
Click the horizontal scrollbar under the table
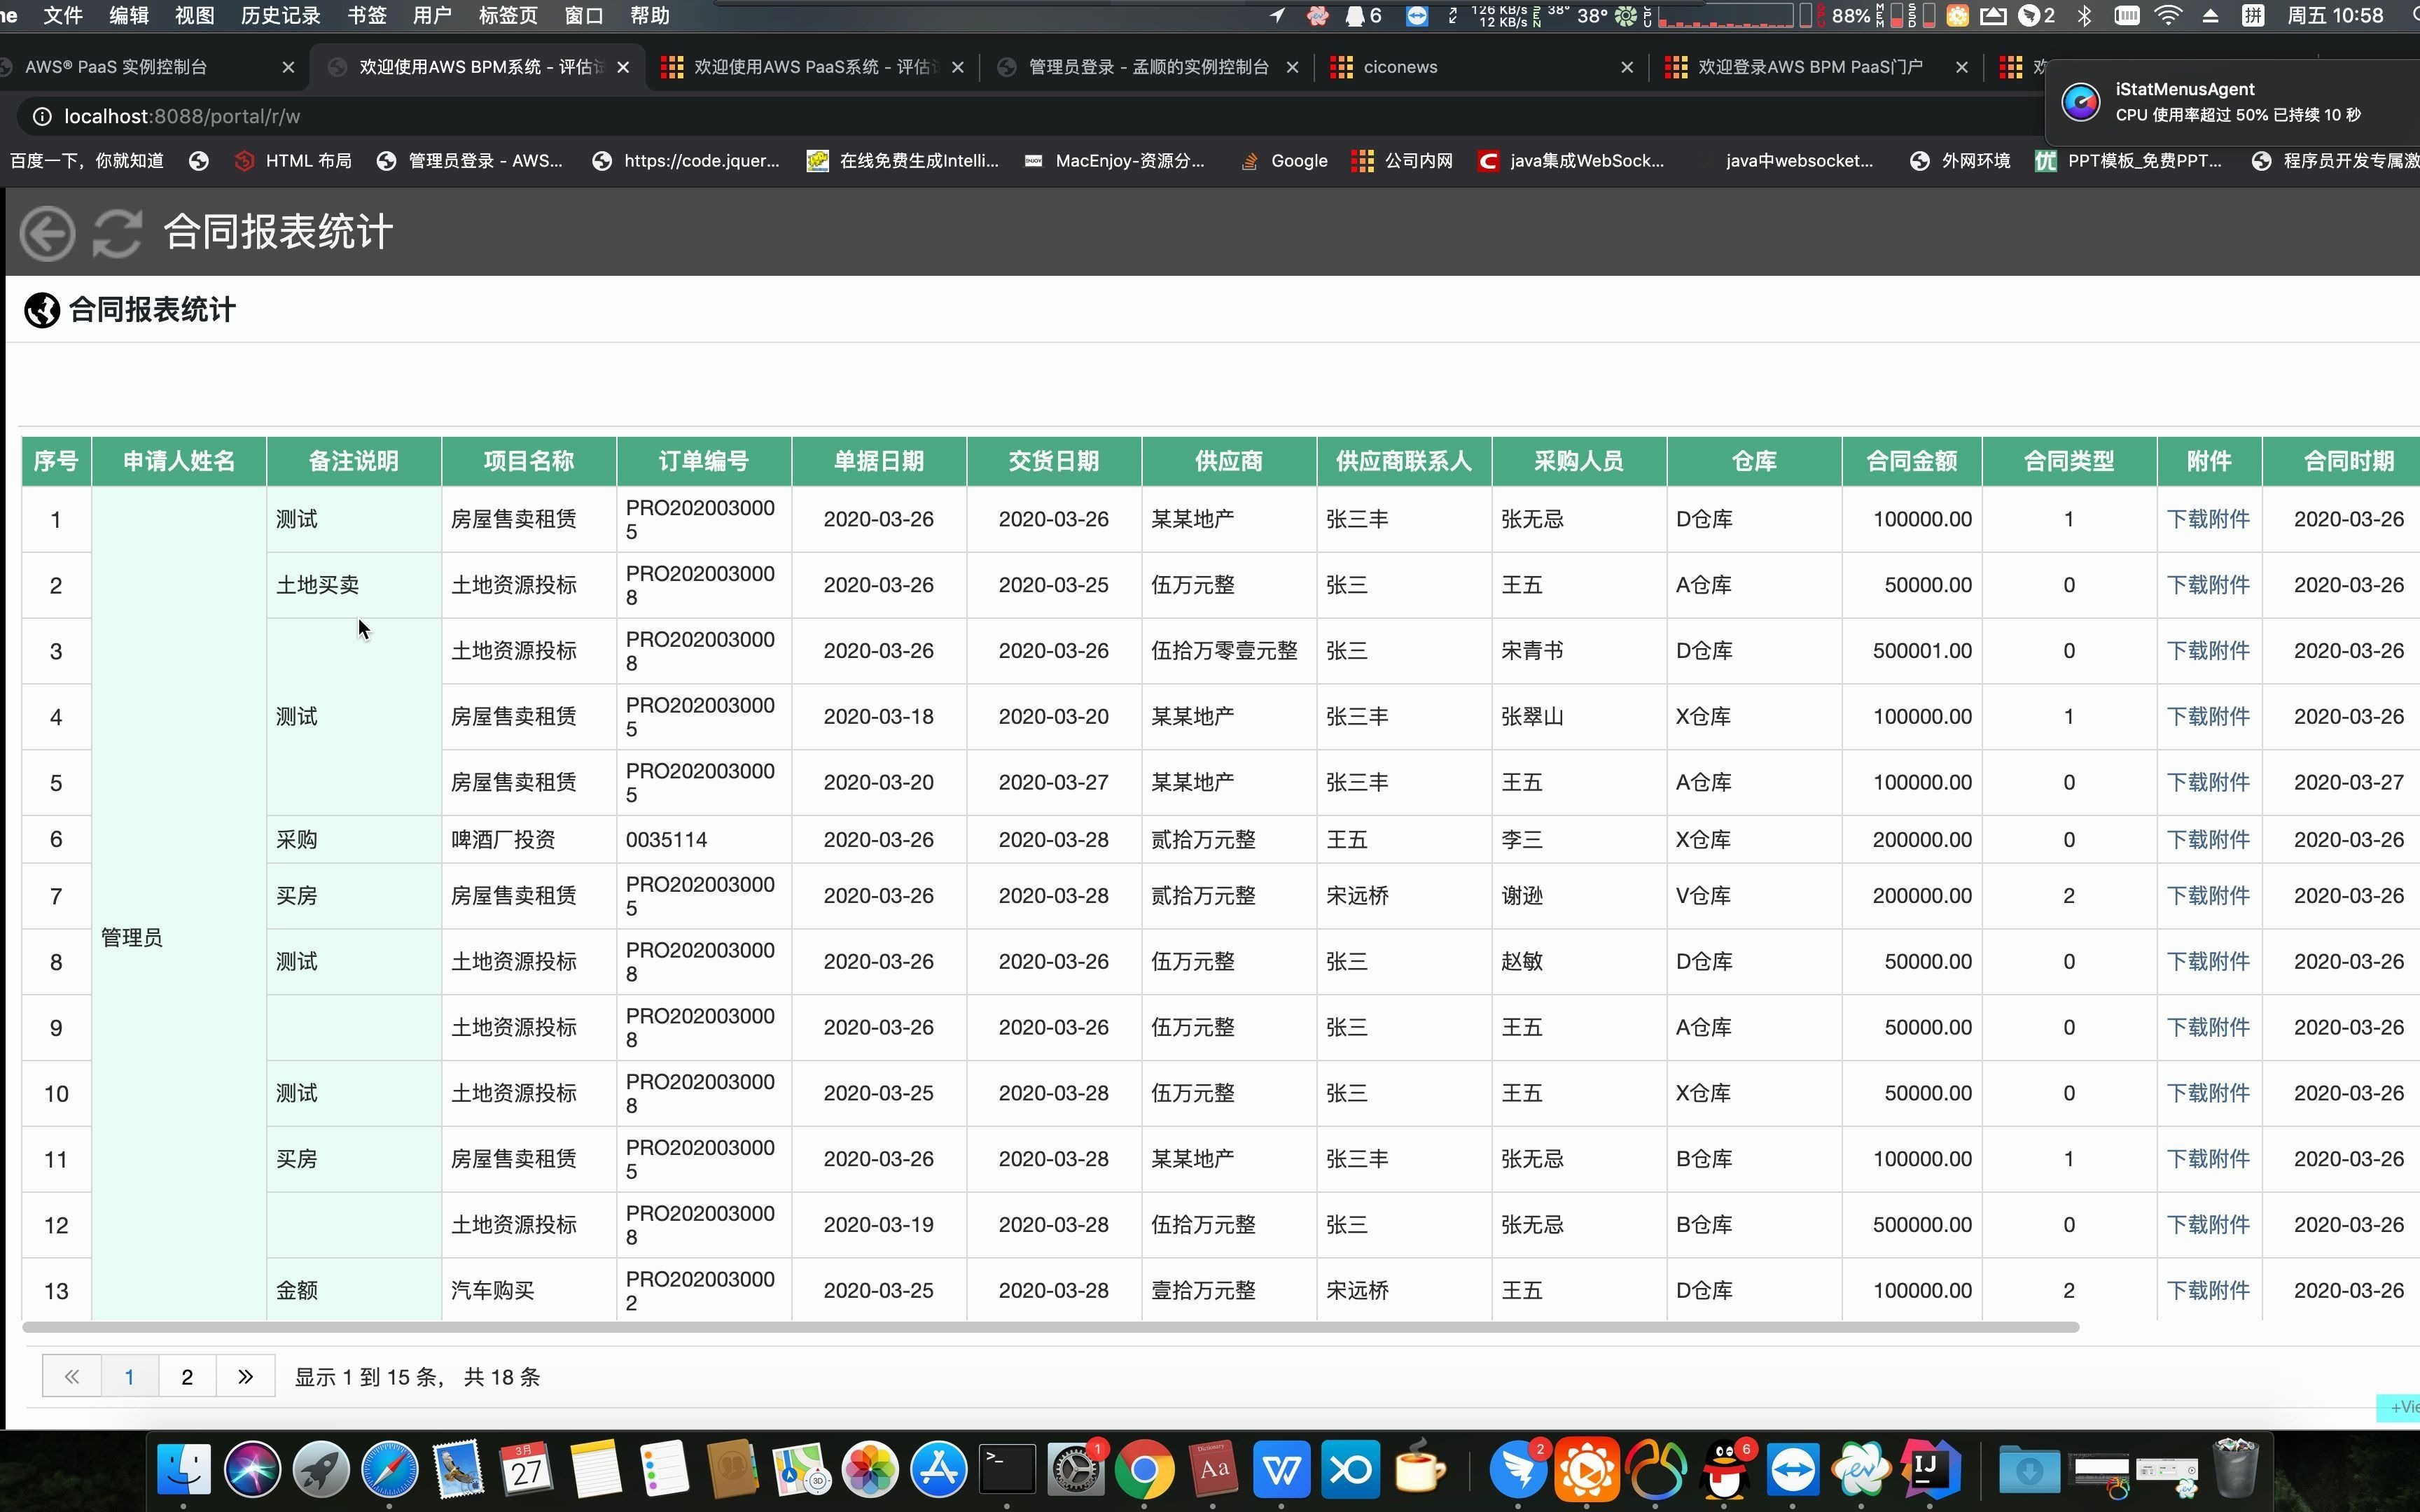pyautogui.click(x=1050, y=1328)
